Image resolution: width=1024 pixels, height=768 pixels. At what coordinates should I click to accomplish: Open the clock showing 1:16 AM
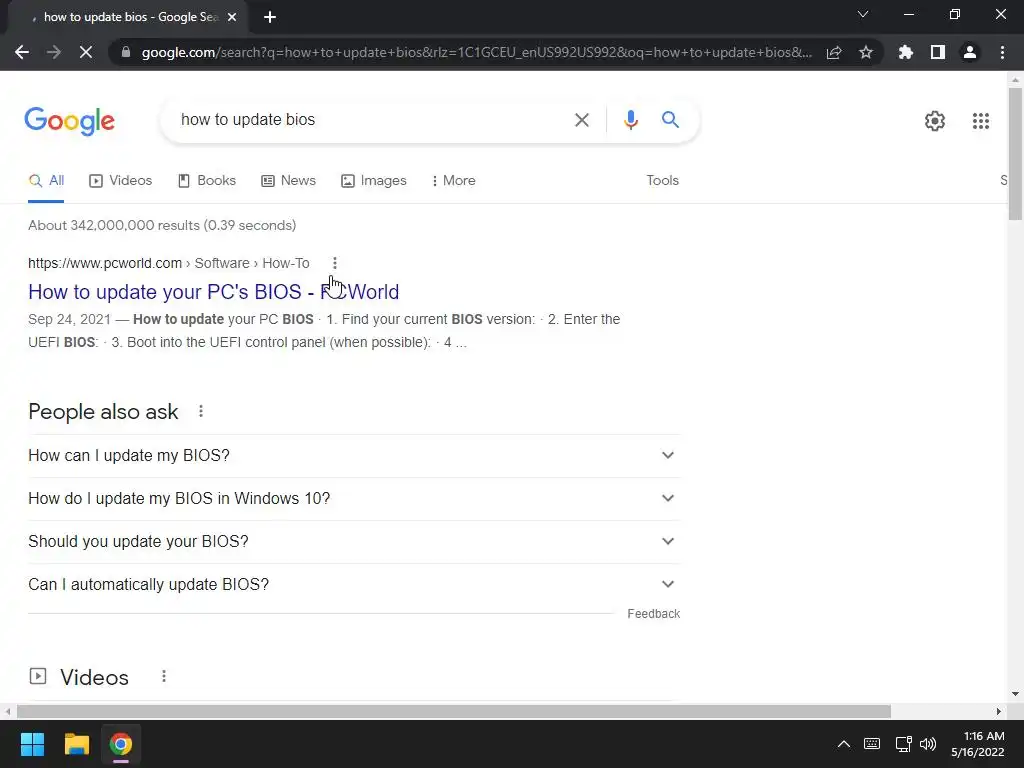[978, 744]
